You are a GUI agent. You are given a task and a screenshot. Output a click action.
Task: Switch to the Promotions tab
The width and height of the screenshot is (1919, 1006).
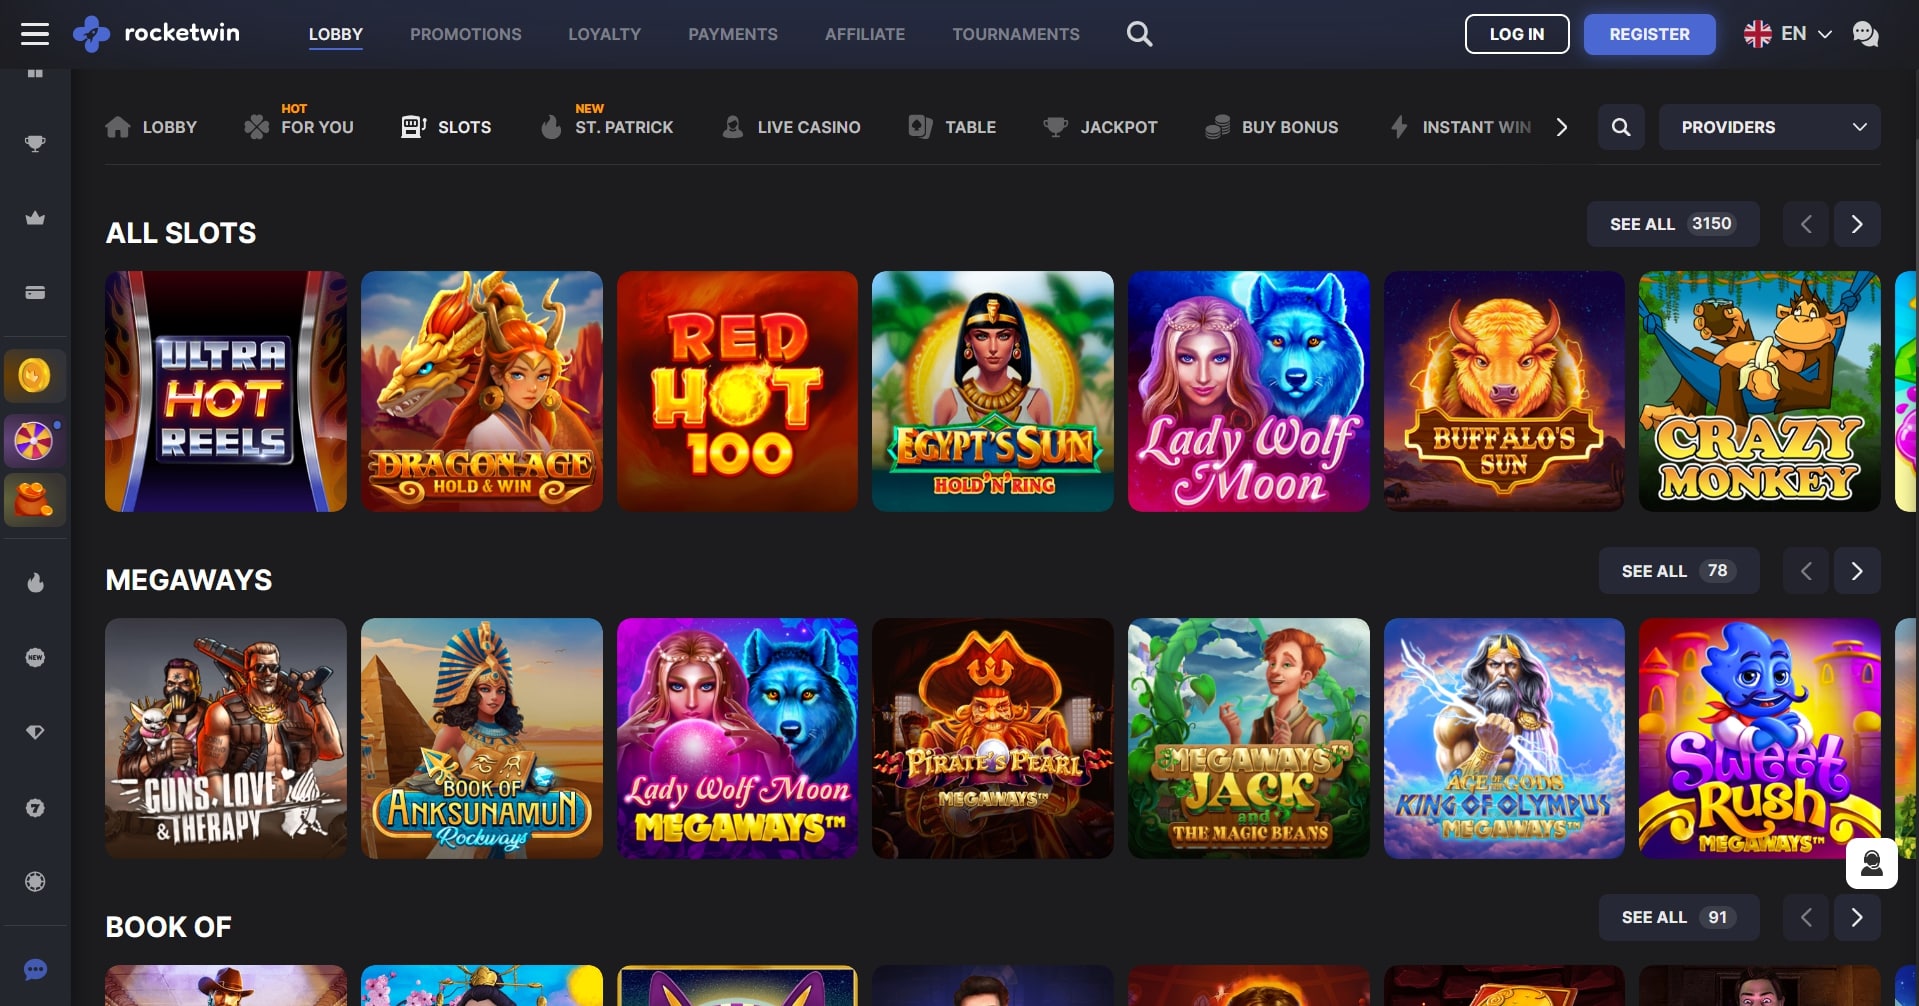click(x=465, y=34)
